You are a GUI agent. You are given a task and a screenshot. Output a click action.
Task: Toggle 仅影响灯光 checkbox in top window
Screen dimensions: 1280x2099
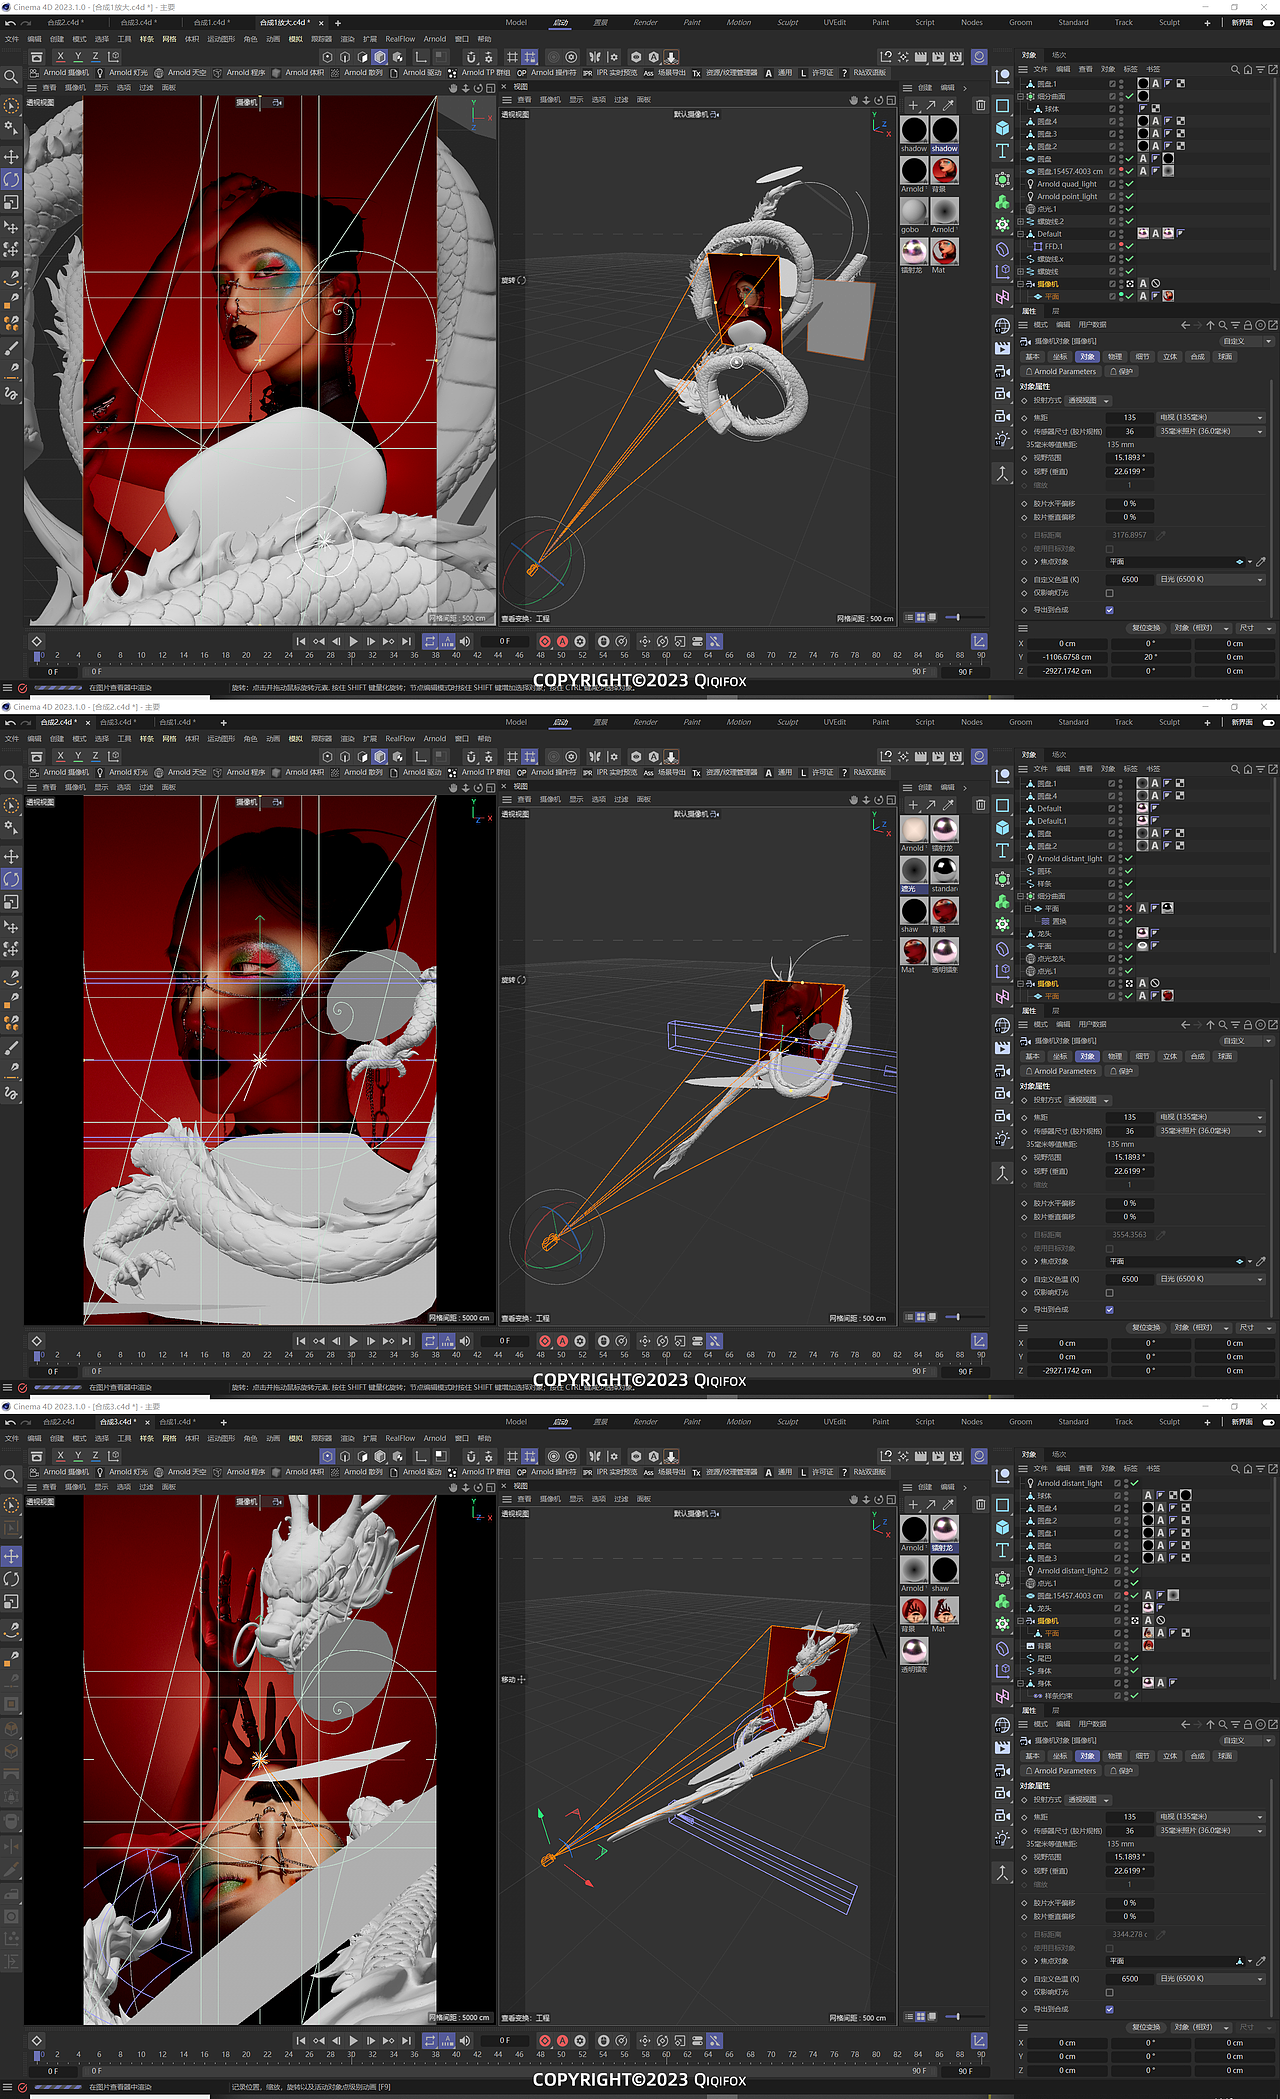pos(1109,593)
